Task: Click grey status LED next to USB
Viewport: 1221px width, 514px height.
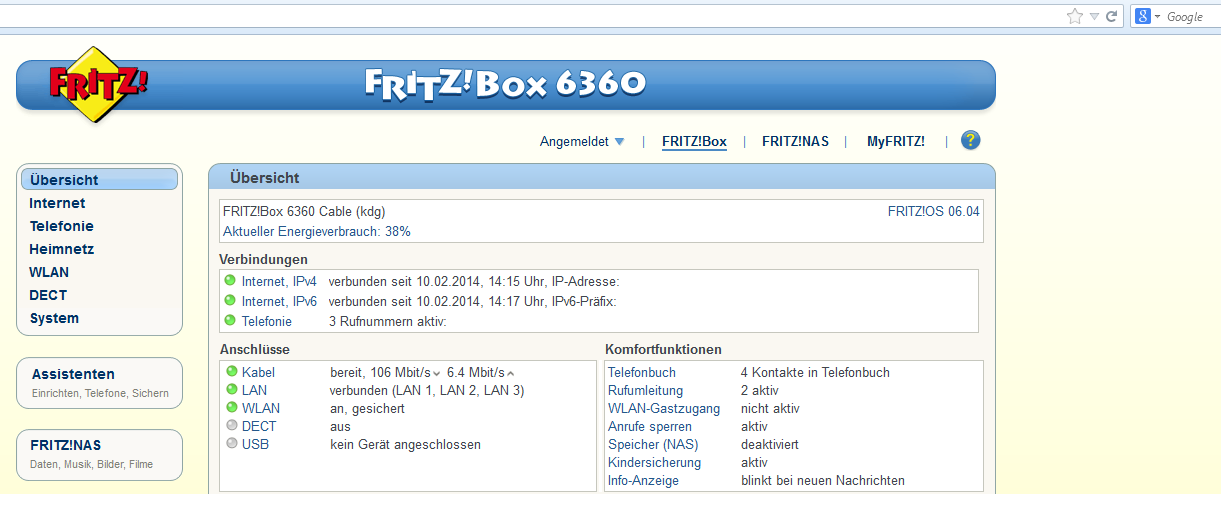Action: click(x=232, y=444)
